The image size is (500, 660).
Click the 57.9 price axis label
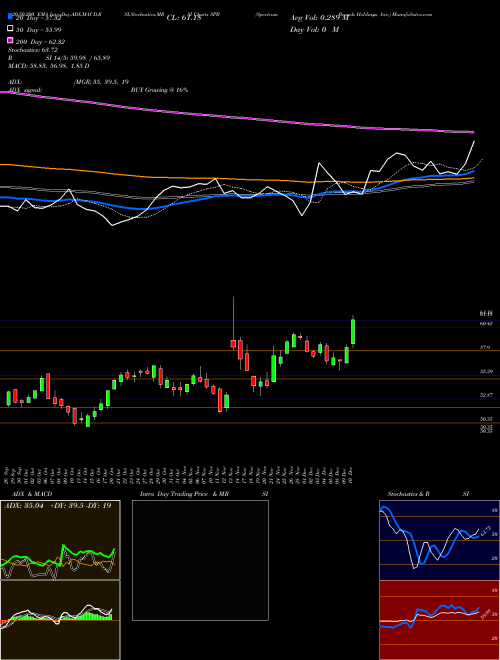coord(484,347)
